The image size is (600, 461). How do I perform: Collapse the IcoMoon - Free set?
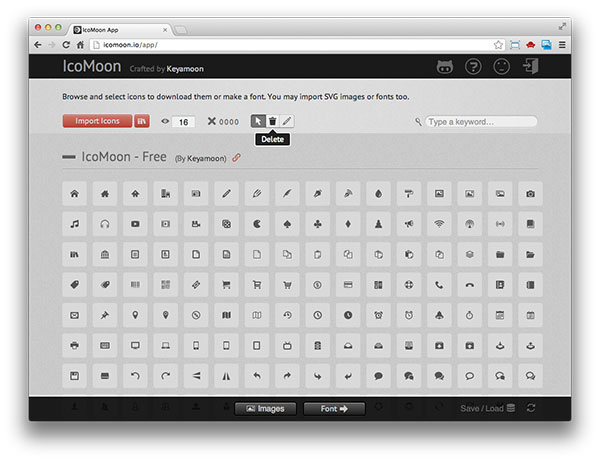[69, 157]
